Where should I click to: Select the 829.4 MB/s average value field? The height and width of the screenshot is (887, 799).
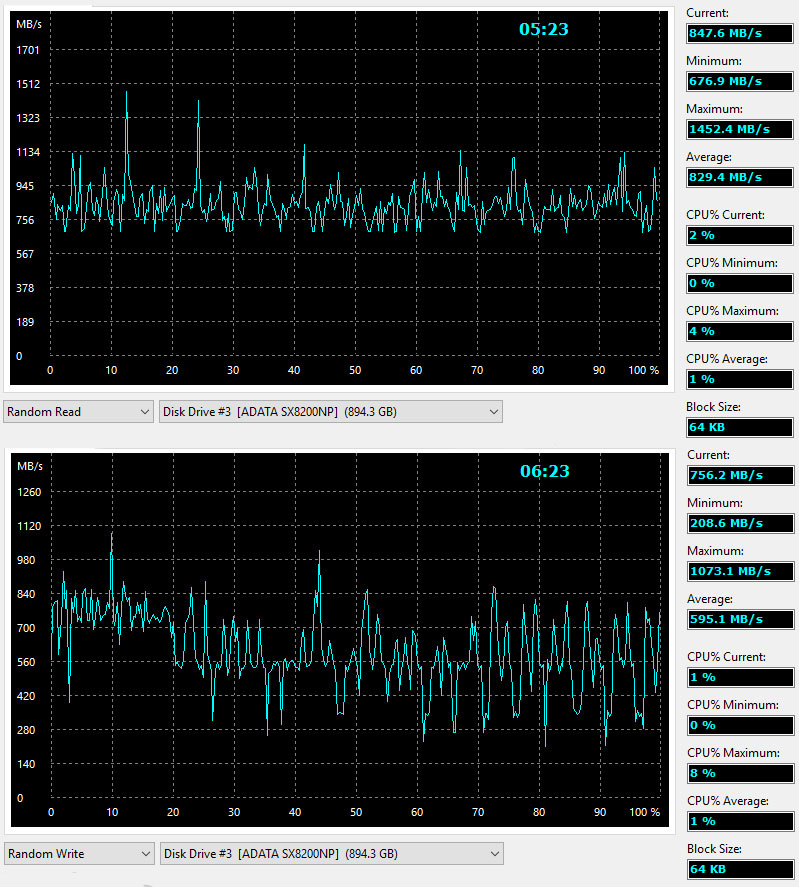click(x=739, y=177)
